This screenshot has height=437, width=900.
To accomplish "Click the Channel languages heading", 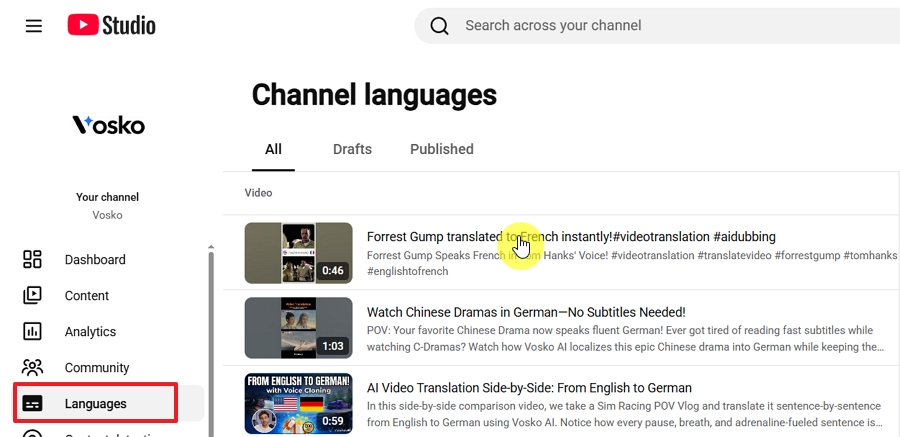I will coord(374,95).
